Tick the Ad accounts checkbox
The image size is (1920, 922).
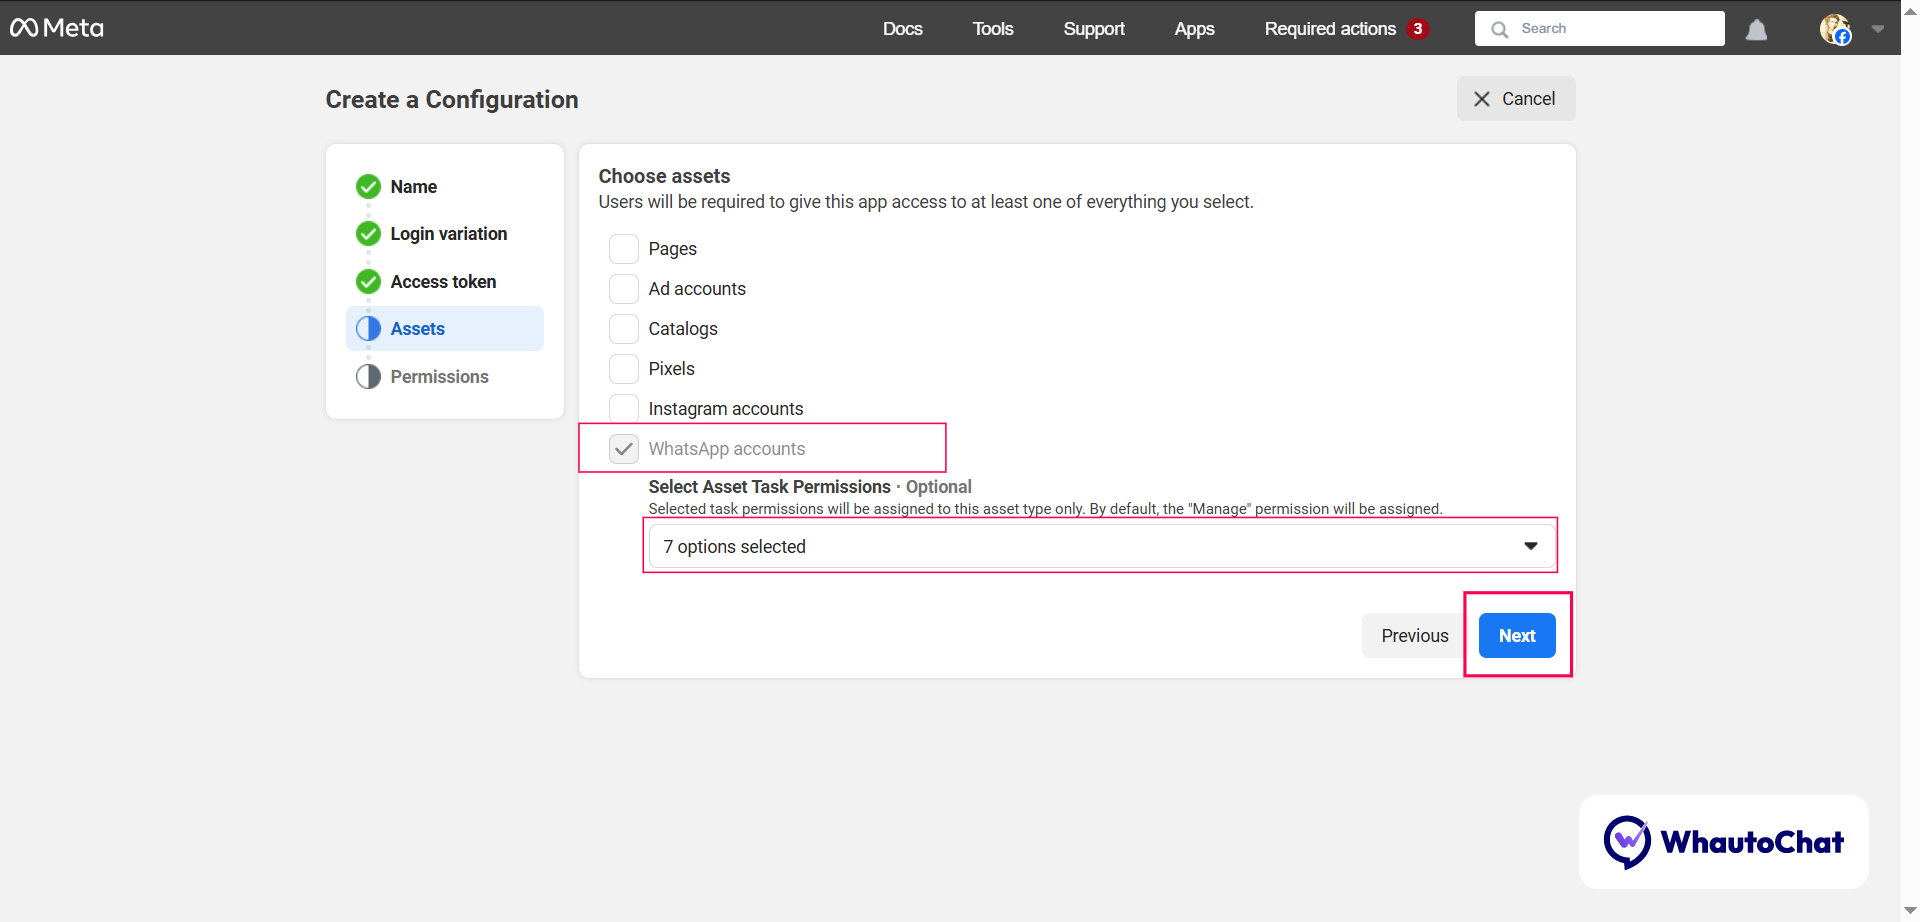pyautogui.click(x=624, y=289)
